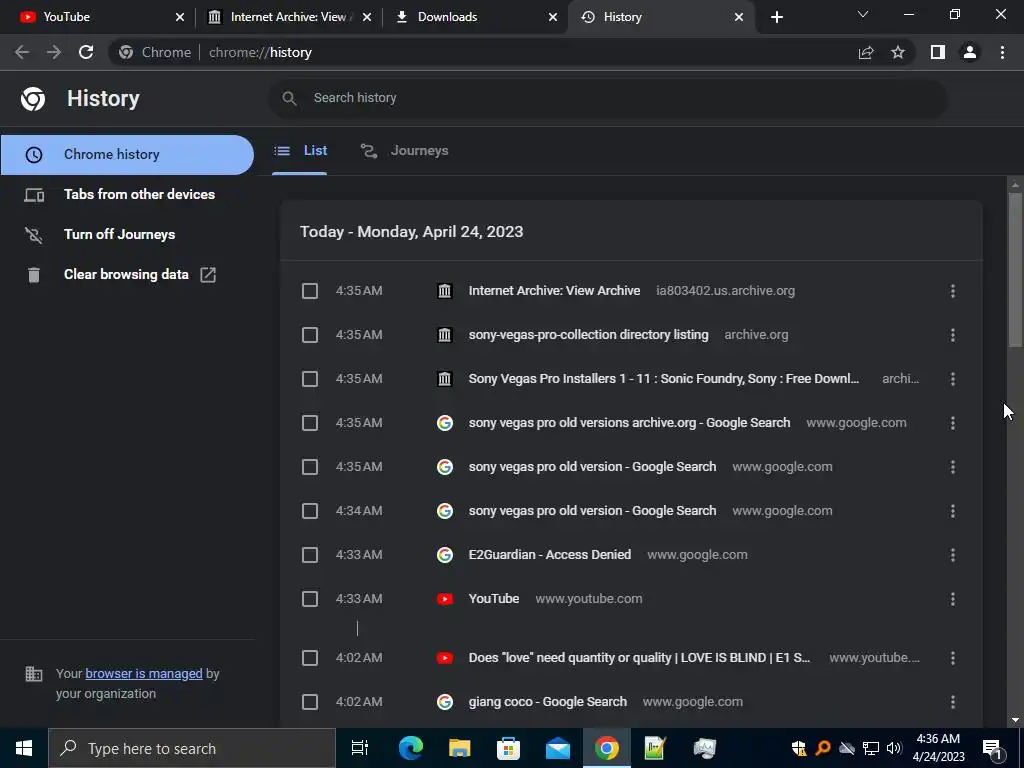Check the Love Is Blind video entry
The image size is (1024, 768).
tap(310, 658)
